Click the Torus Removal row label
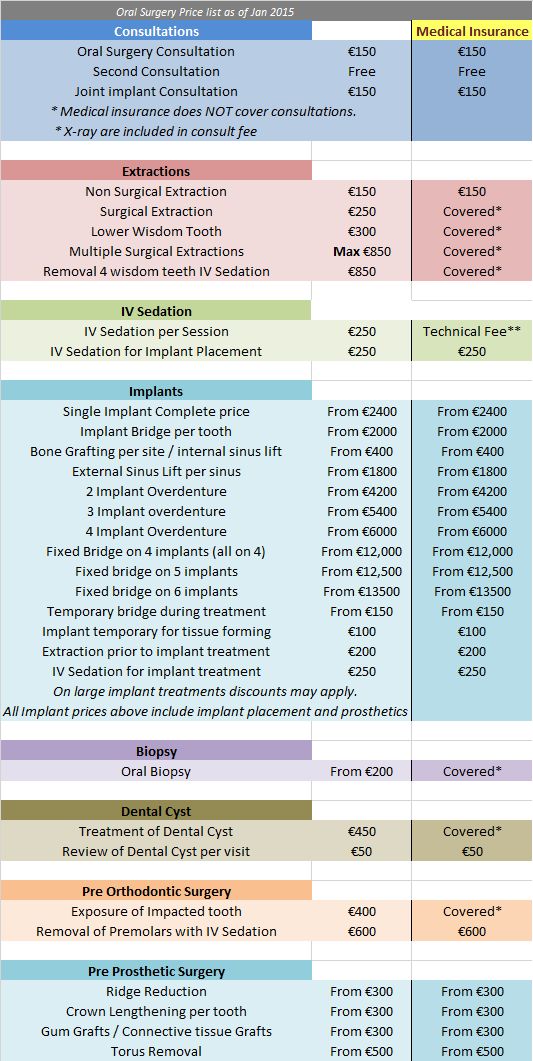Viewport: 533px width, 1061px height. (x=156, y=1052)
